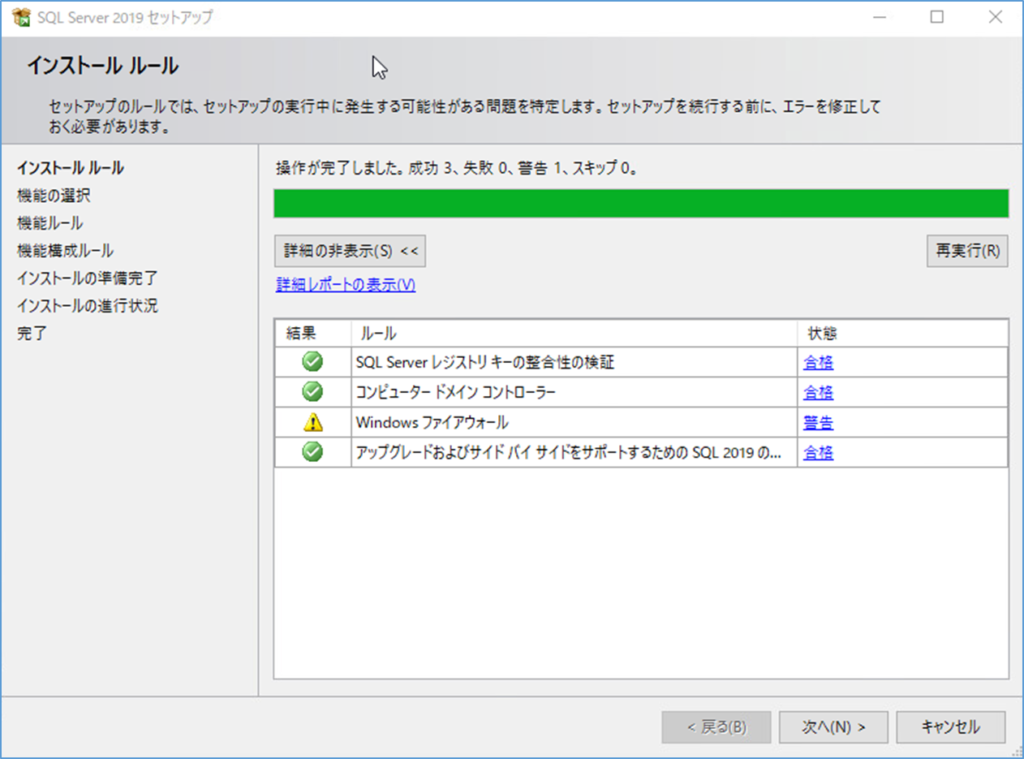
Task: Click rule text コンピューター ドメイン コントローラー
Action: 456,393
